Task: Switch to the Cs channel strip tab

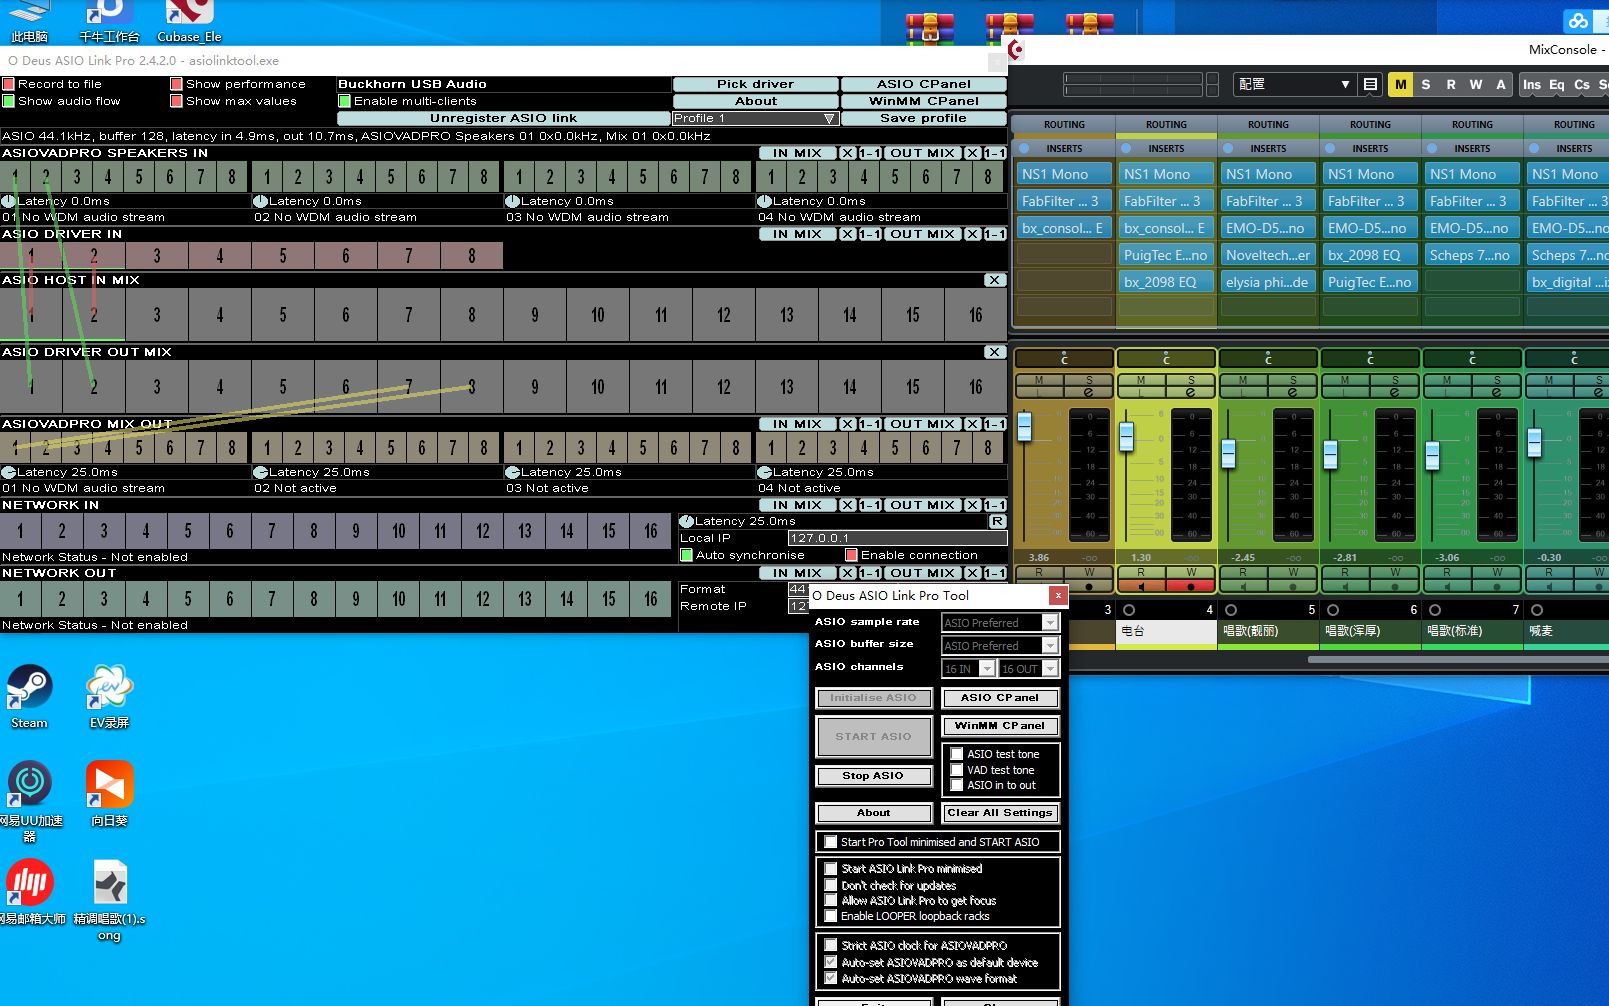Action: tap(1582, 85)
